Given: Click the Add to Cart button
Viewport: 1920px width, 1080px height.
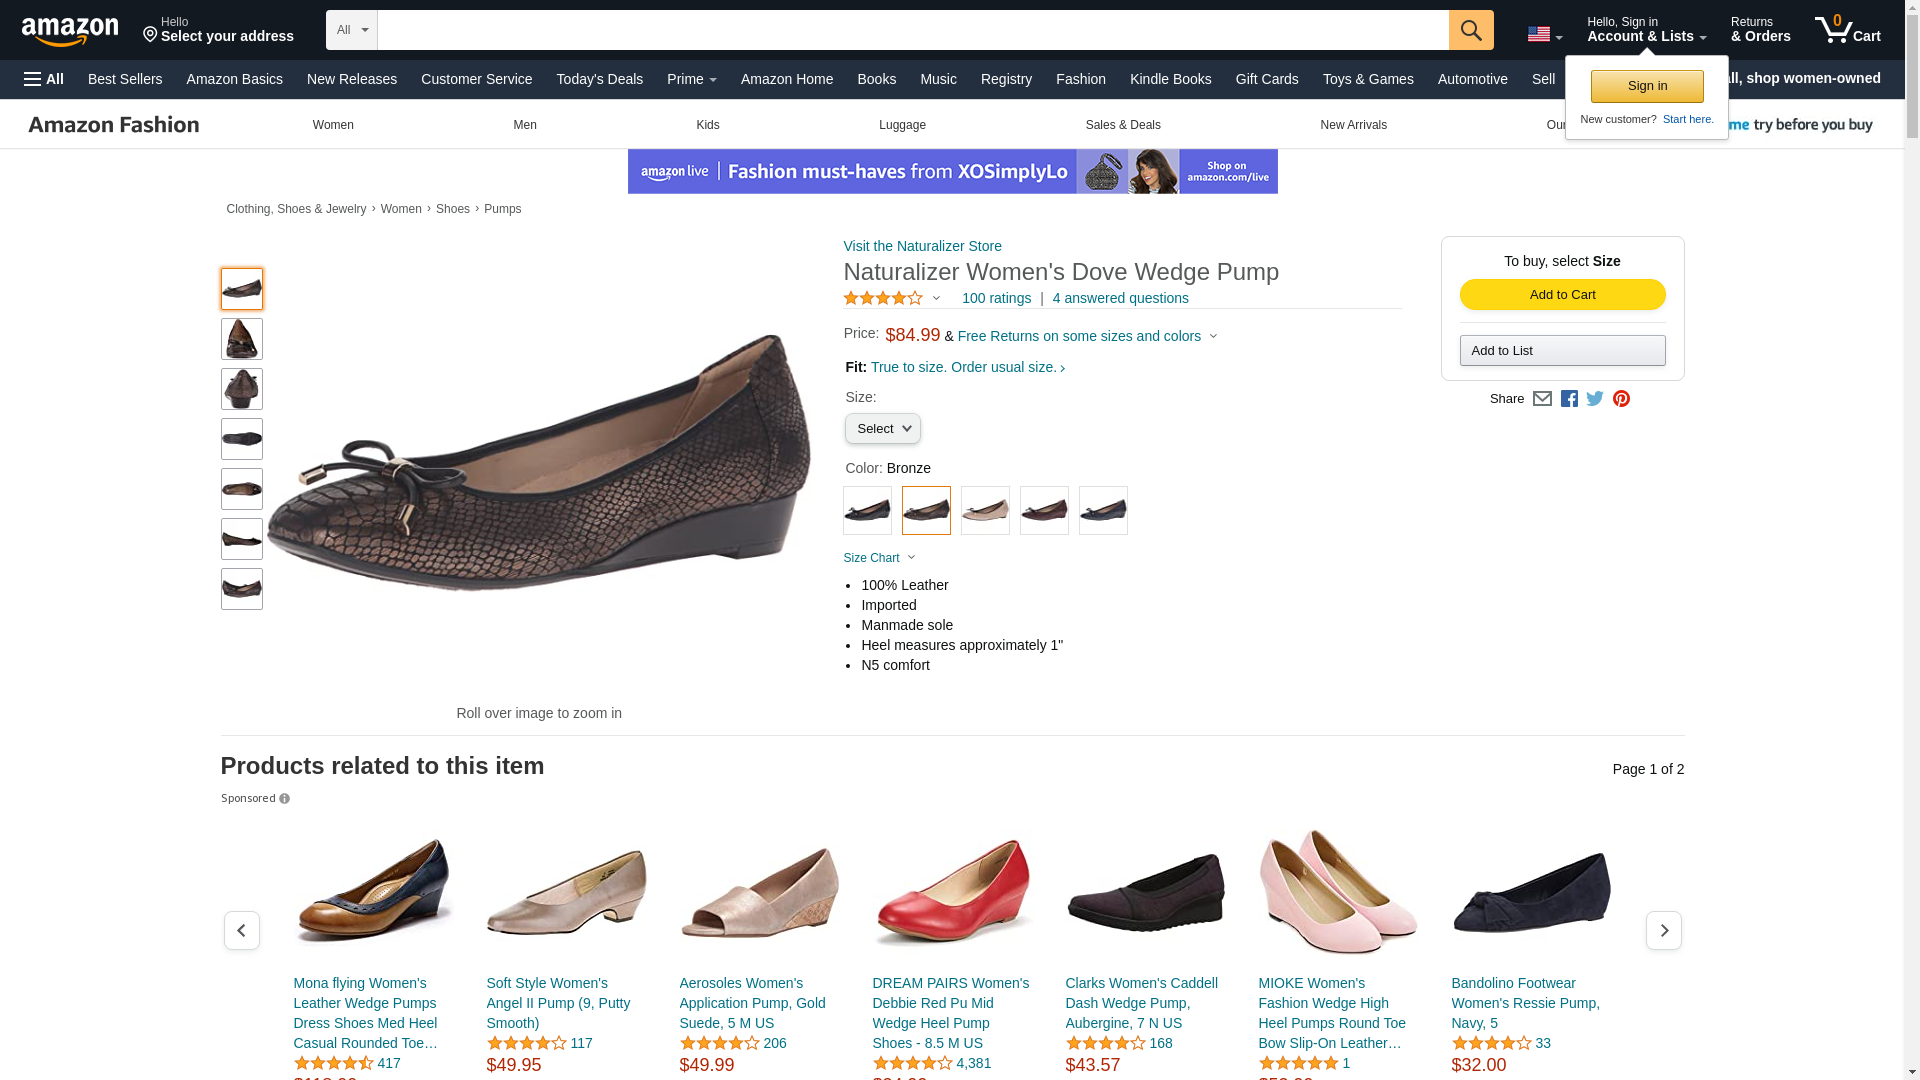Looking at the screenshot, I should pyautogui.click(x=1562, y=295).
